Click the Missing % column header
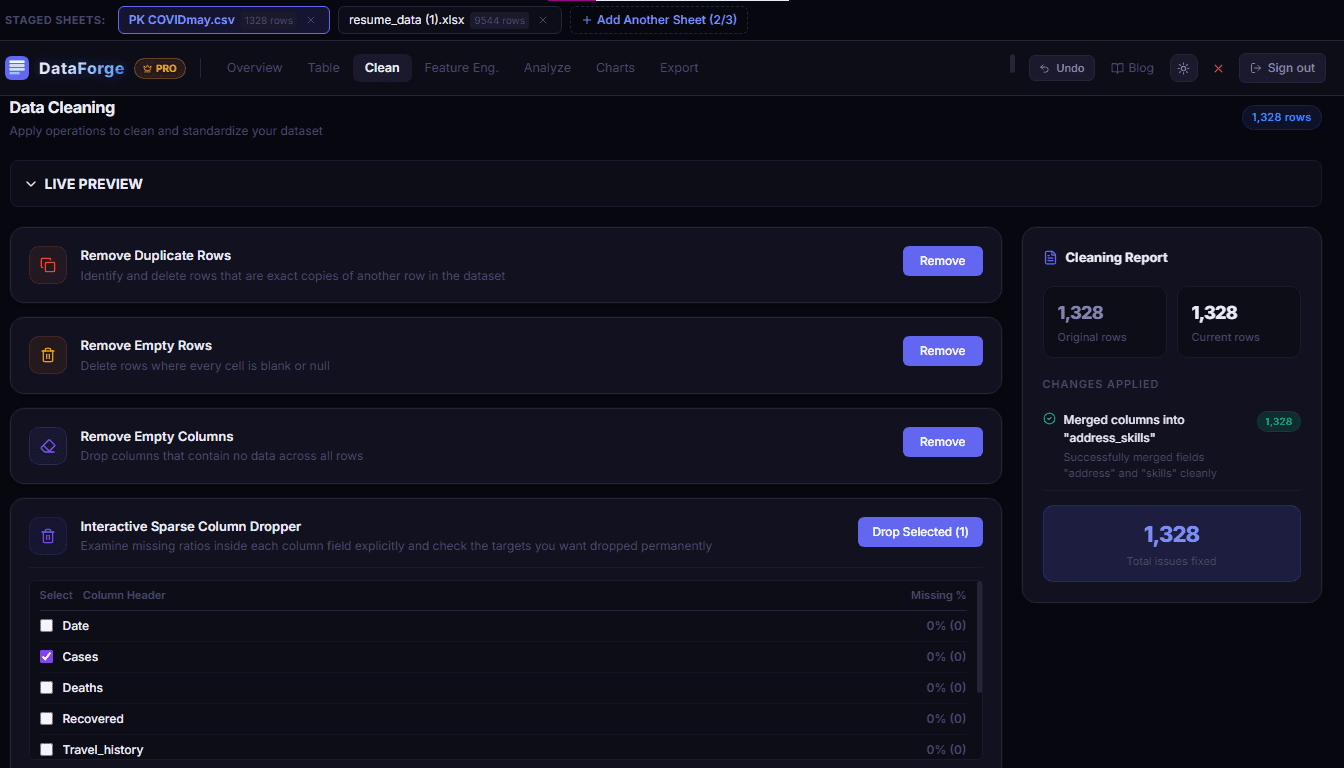The height and width of the screenshot is (768, 1344). click(x=938, y=595)
